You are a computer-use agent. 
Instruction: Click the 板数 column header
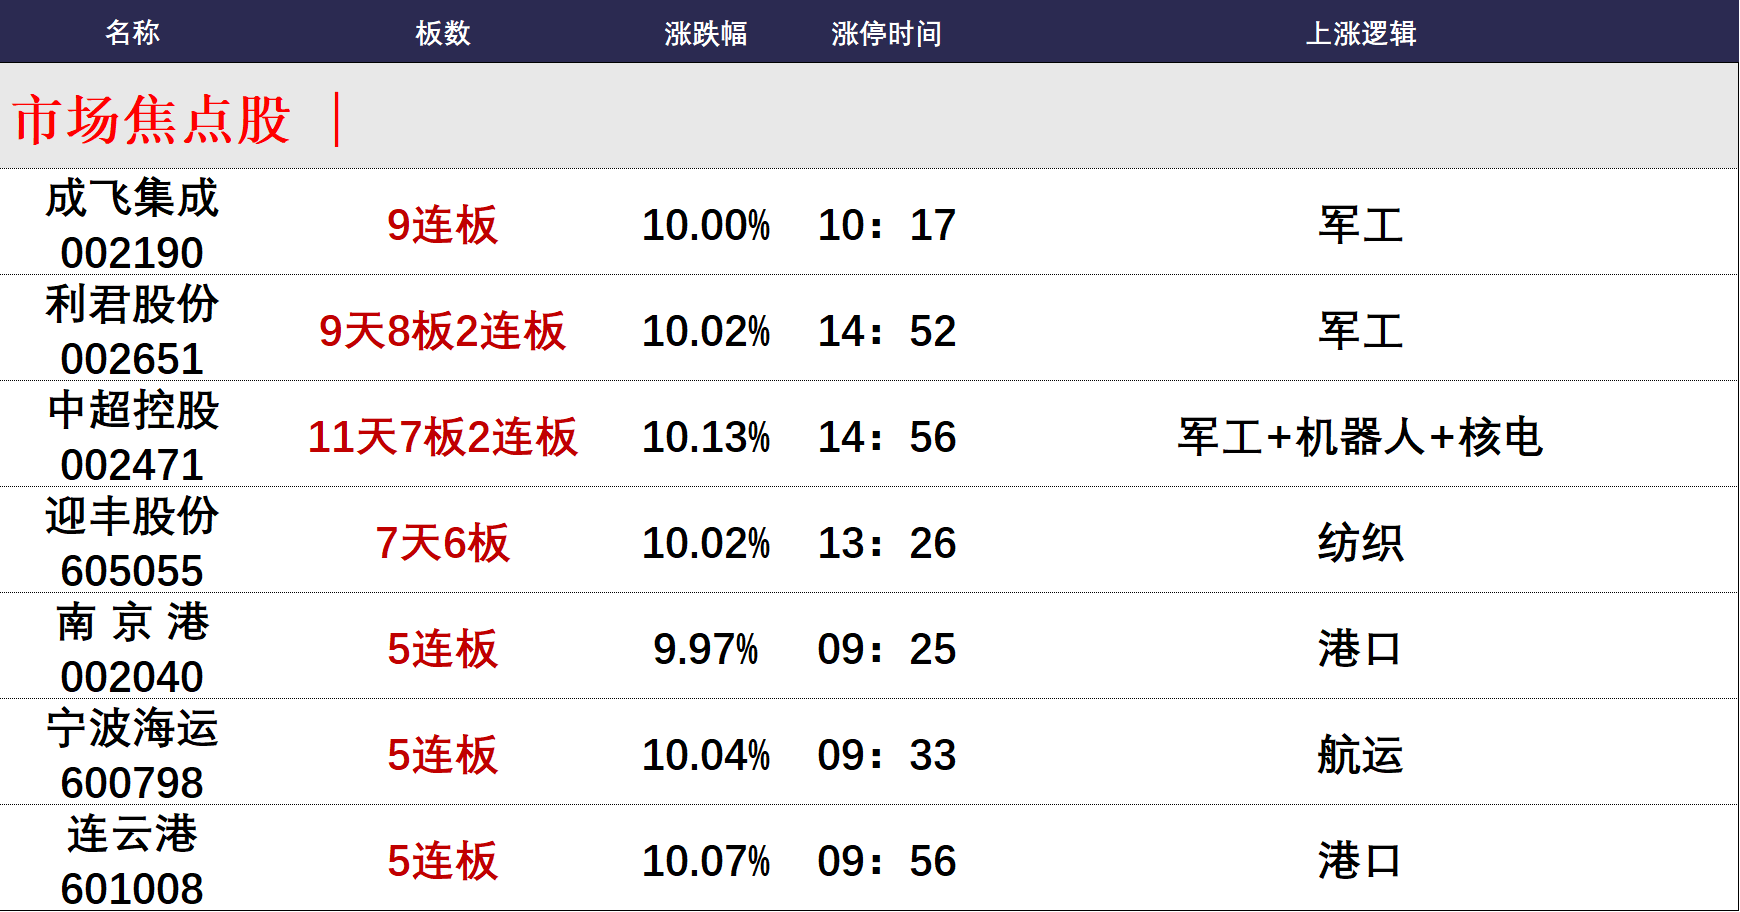pos(443,33)
